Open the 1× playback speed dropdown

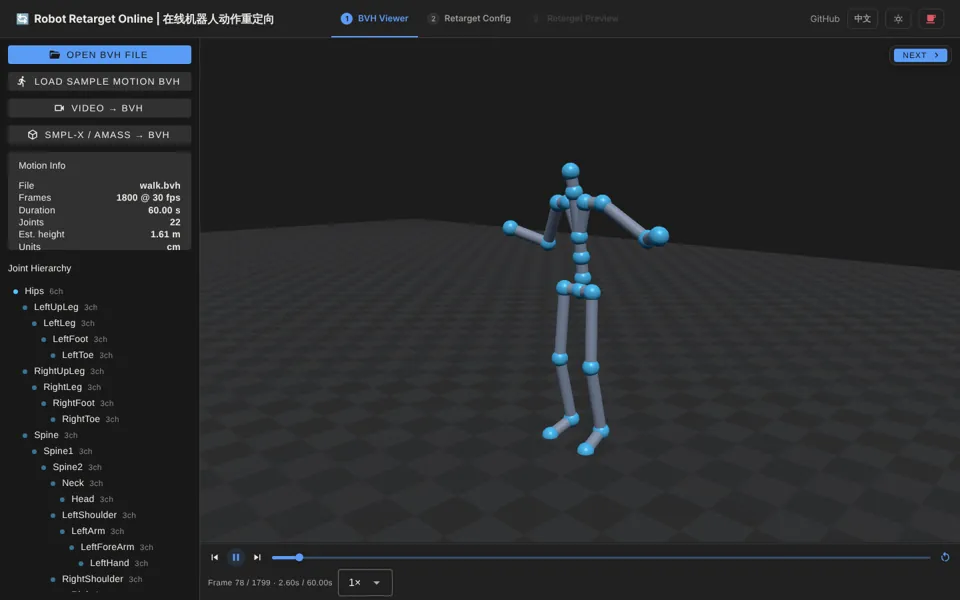[x=365, y=582]
